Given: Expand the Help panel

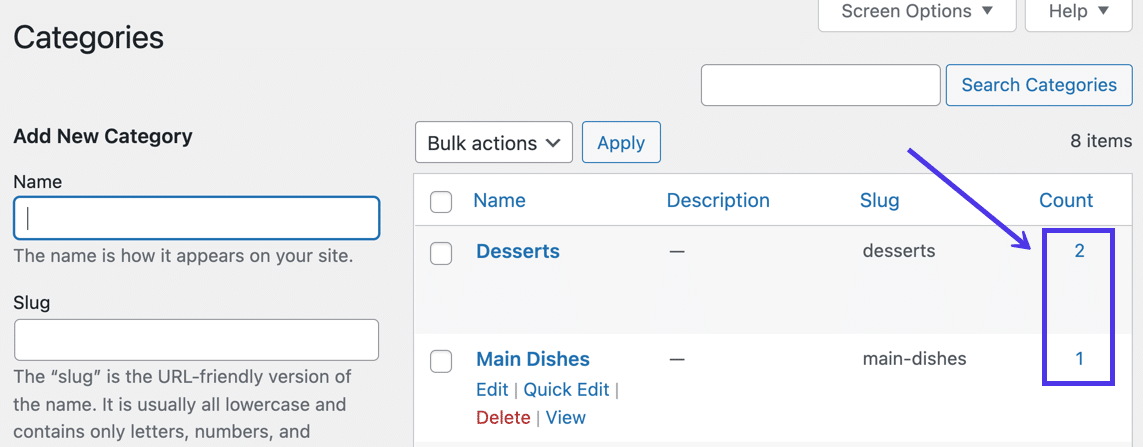Looking at the screenshot, I should tap(1078, 12).
